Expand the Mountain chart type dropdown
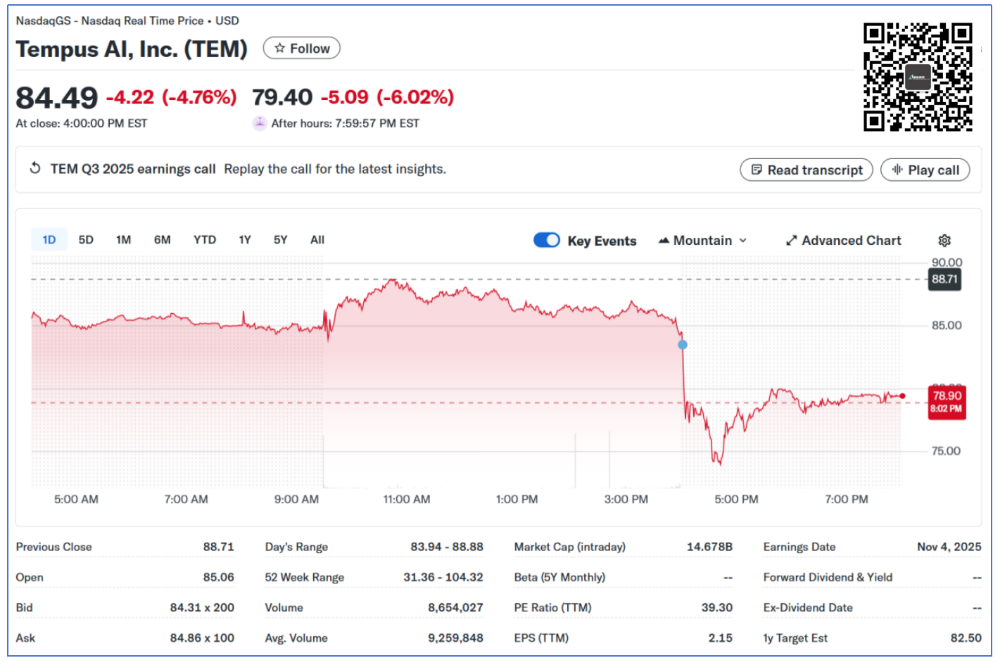Viewport: 1000px width, 662px height. (x=702, y=241)
